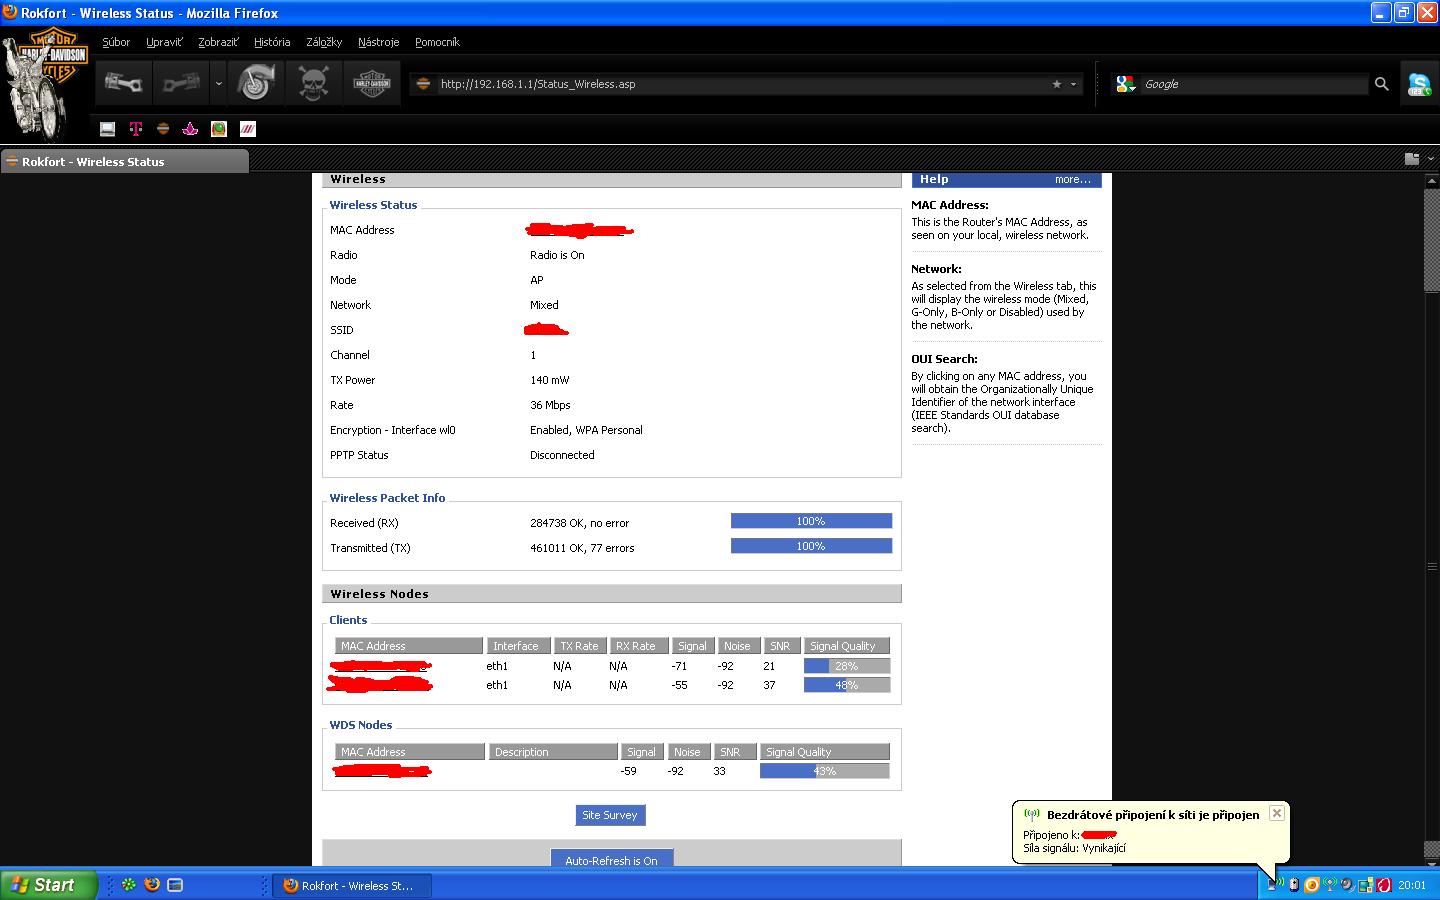Click the Clients SNR column header

click(780, 646)
